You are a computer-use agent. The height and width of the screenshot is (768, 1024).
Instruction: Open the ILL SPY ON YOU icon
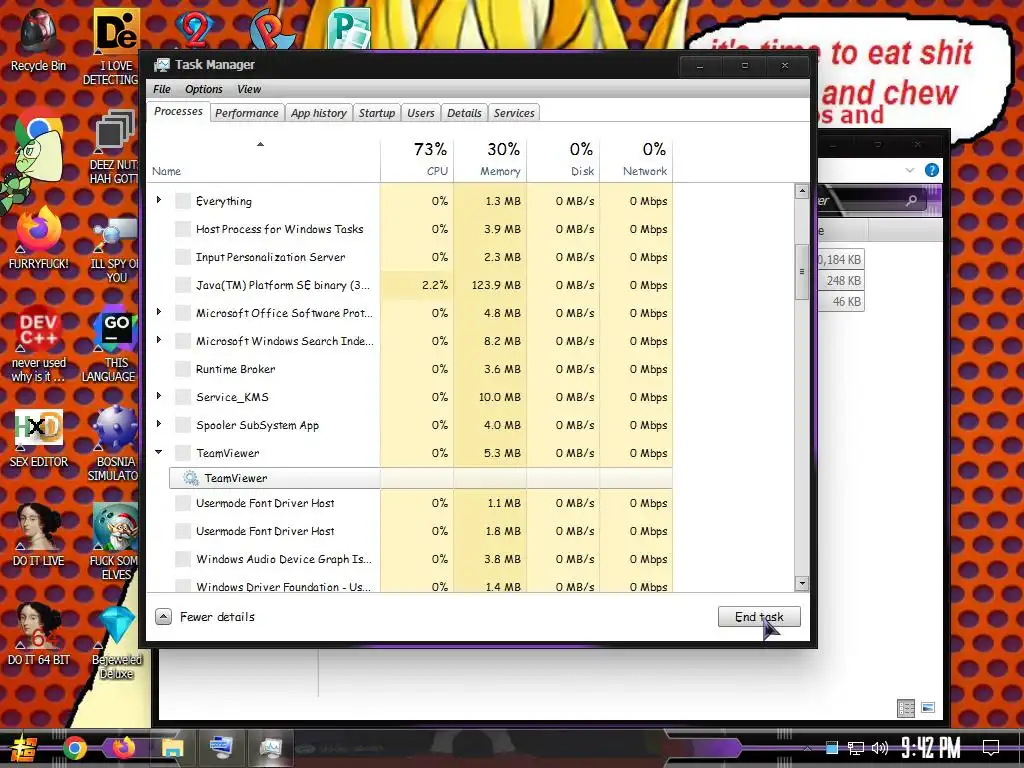coord(116,251)
